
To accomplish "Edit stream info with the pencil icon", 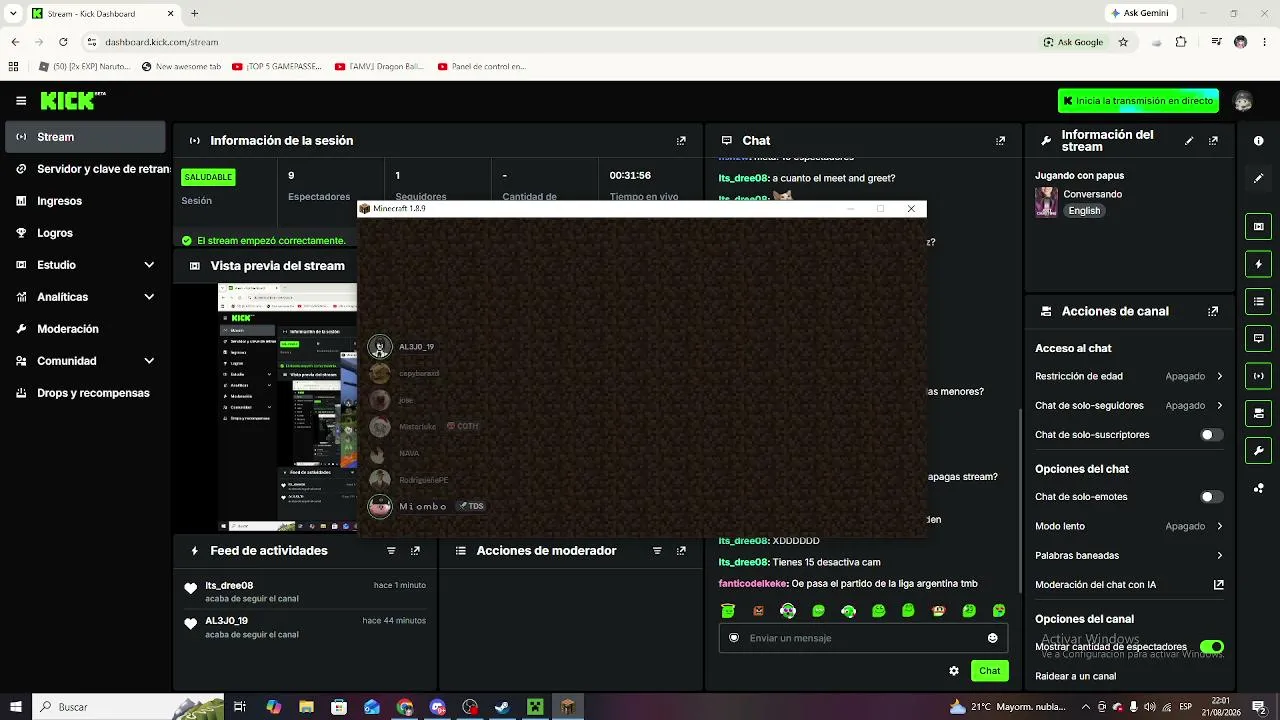I will [1189, 141].
